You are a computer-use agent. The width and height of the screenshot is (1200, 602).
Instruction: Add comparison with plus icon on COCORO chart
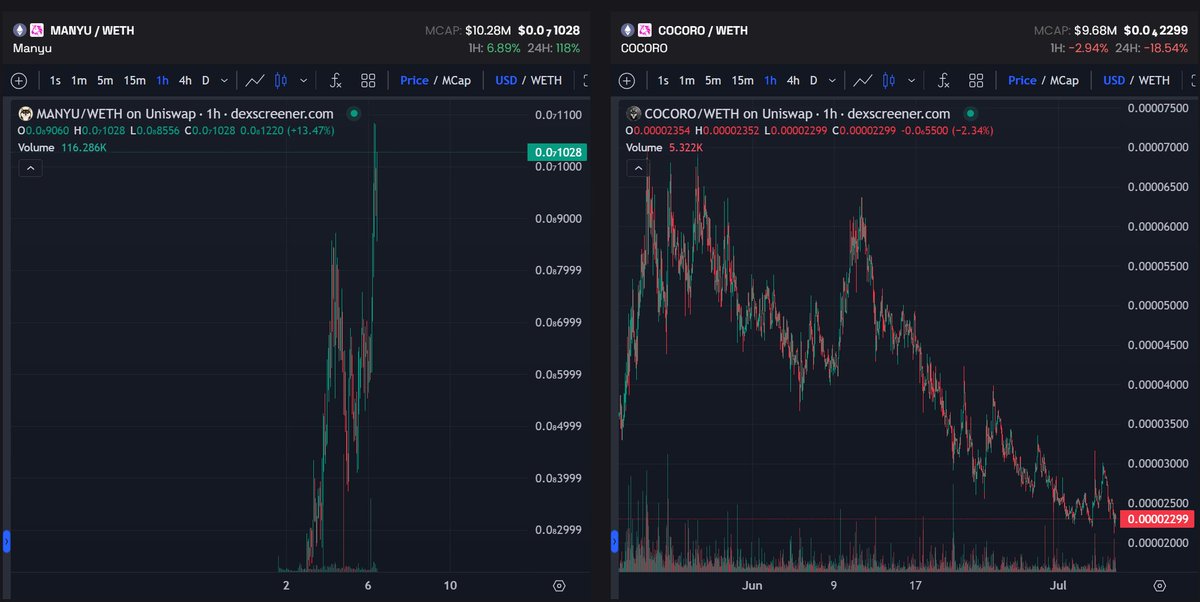coord(627,80)
